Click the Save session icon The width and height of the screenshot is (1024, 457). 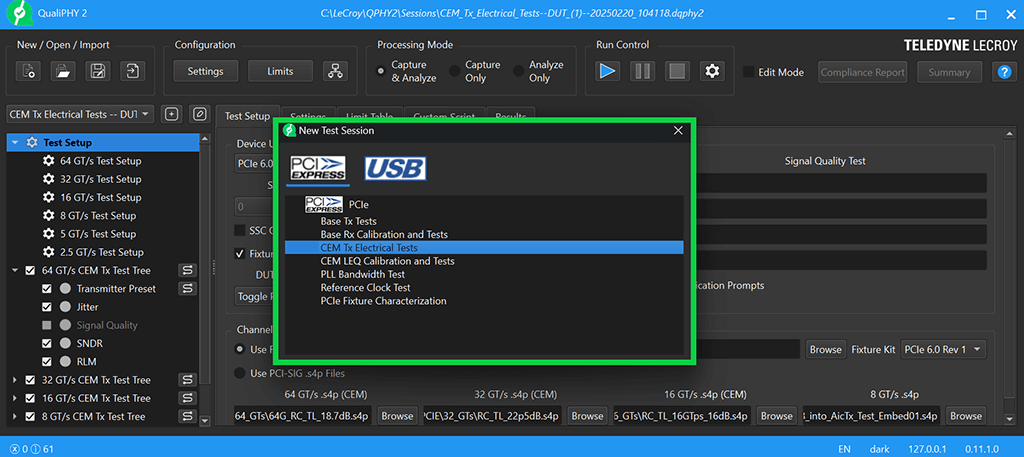coord(97,71)
